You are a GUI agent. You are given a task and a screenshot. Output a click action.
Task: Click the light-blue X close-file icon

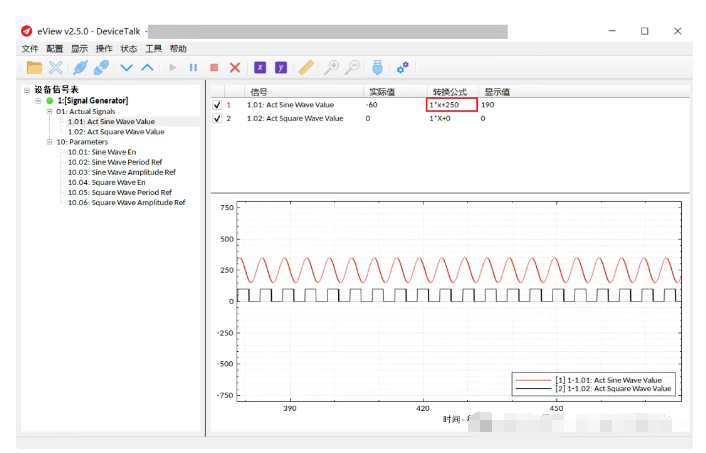click(56, 68)
